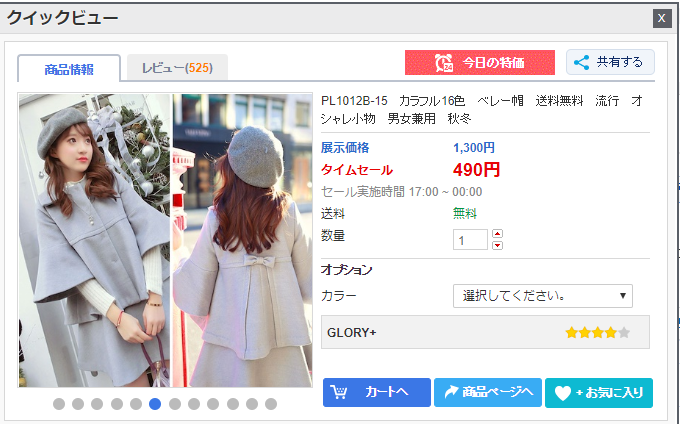The height and width of the screenshot is (424, 680).
Task: Select the first image carousel dot
Action: click(59, 404)
